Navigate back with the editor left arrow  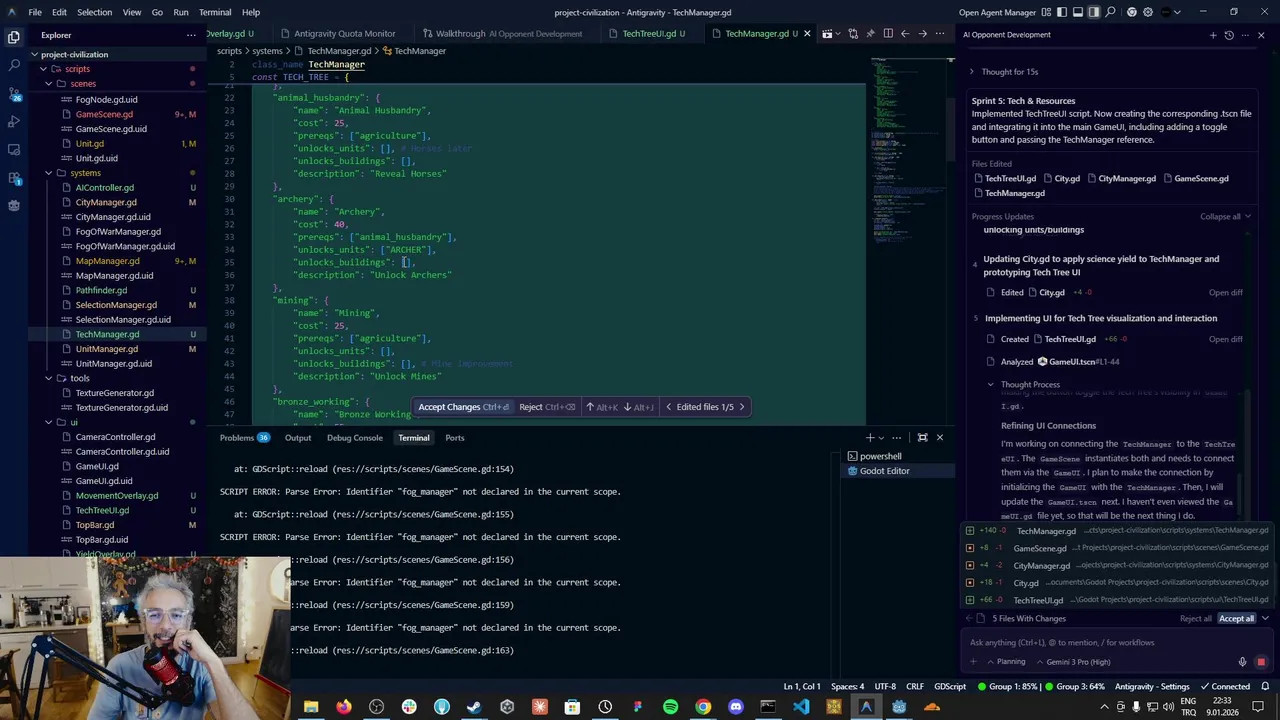905,33
